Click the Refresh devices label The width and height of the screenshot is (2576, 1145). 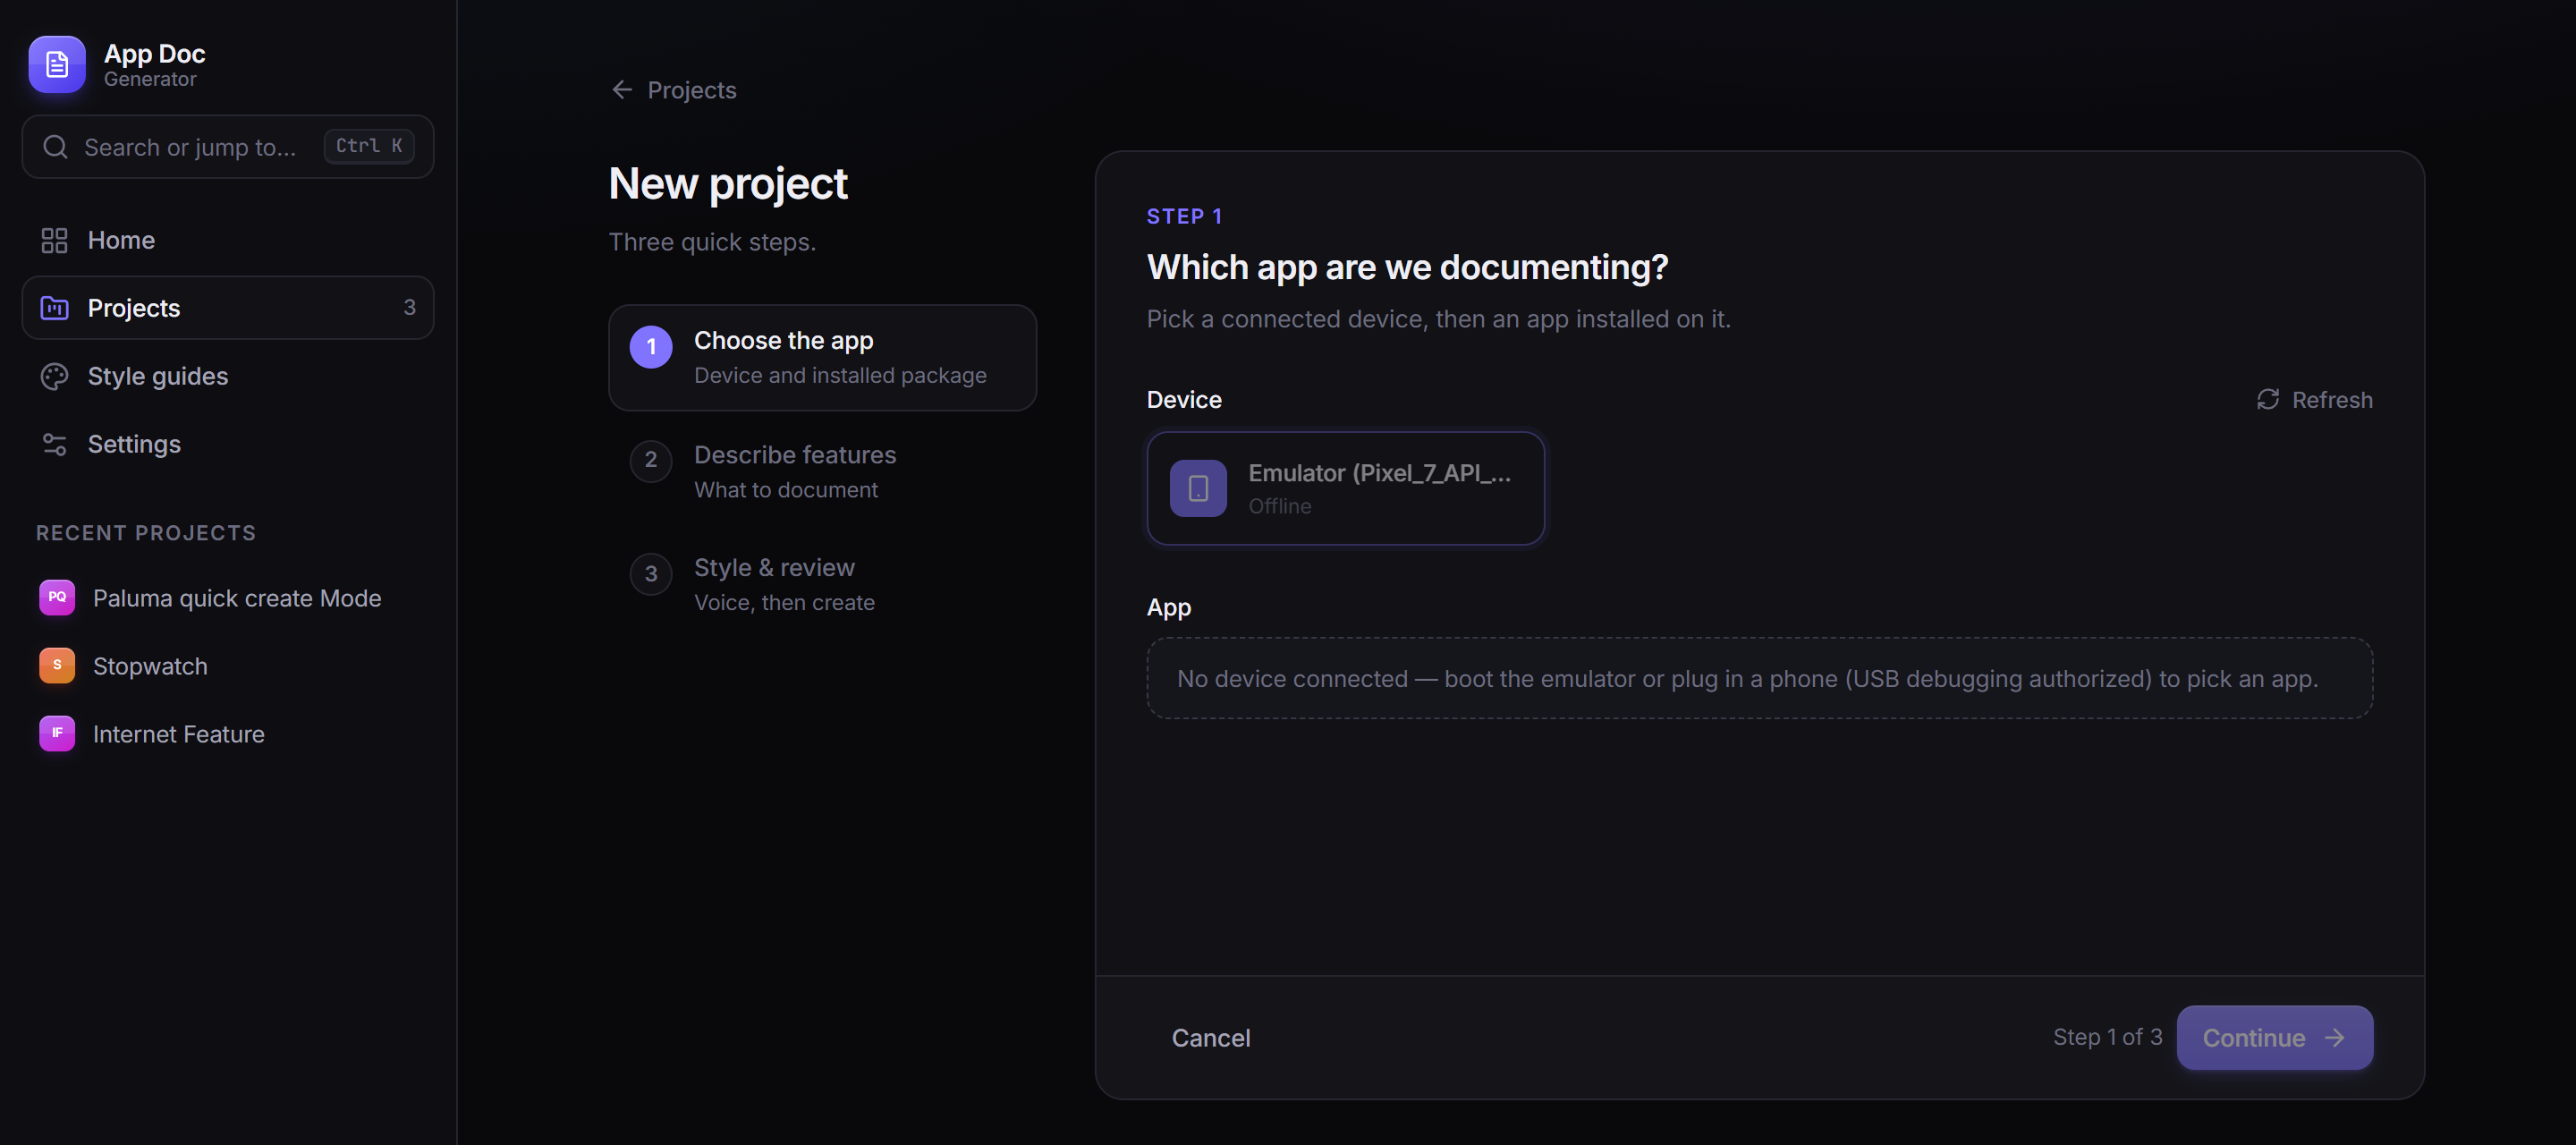click(2332, 400)
